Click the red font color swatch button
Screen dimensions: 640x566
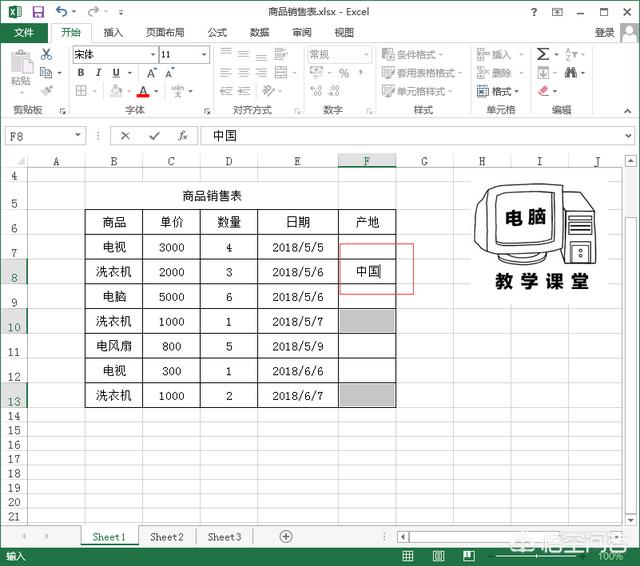tap(142, 92)
